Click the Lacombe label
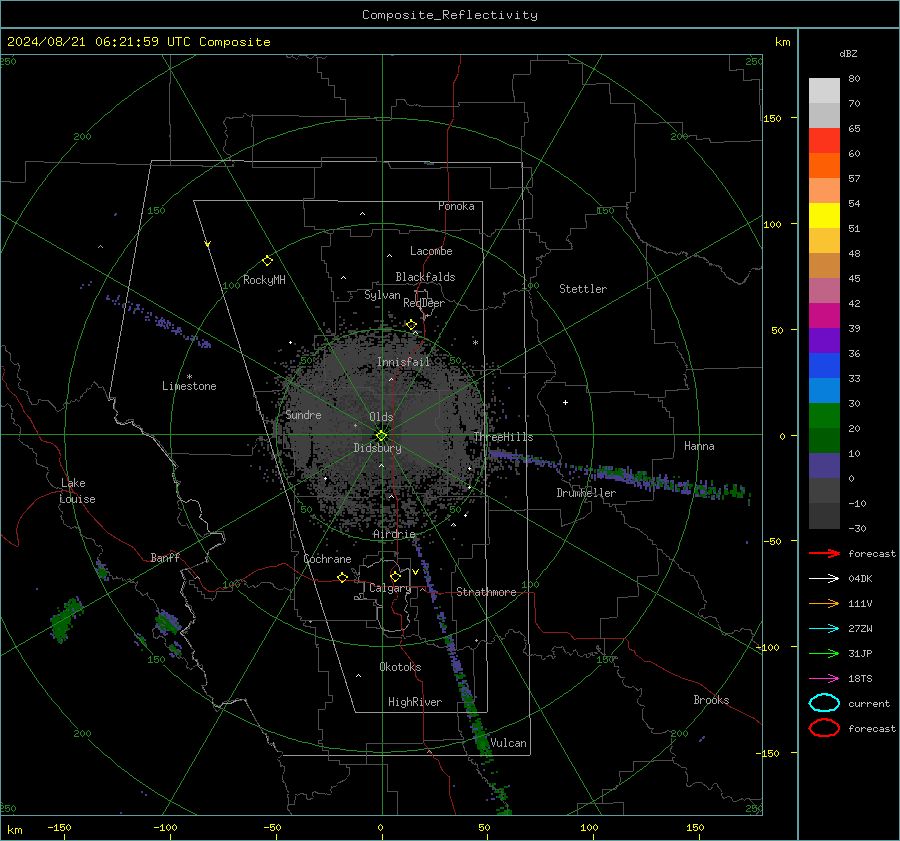The width and height of the screenshot is (900, 841). pyautogui.click(x=431, y=251)
